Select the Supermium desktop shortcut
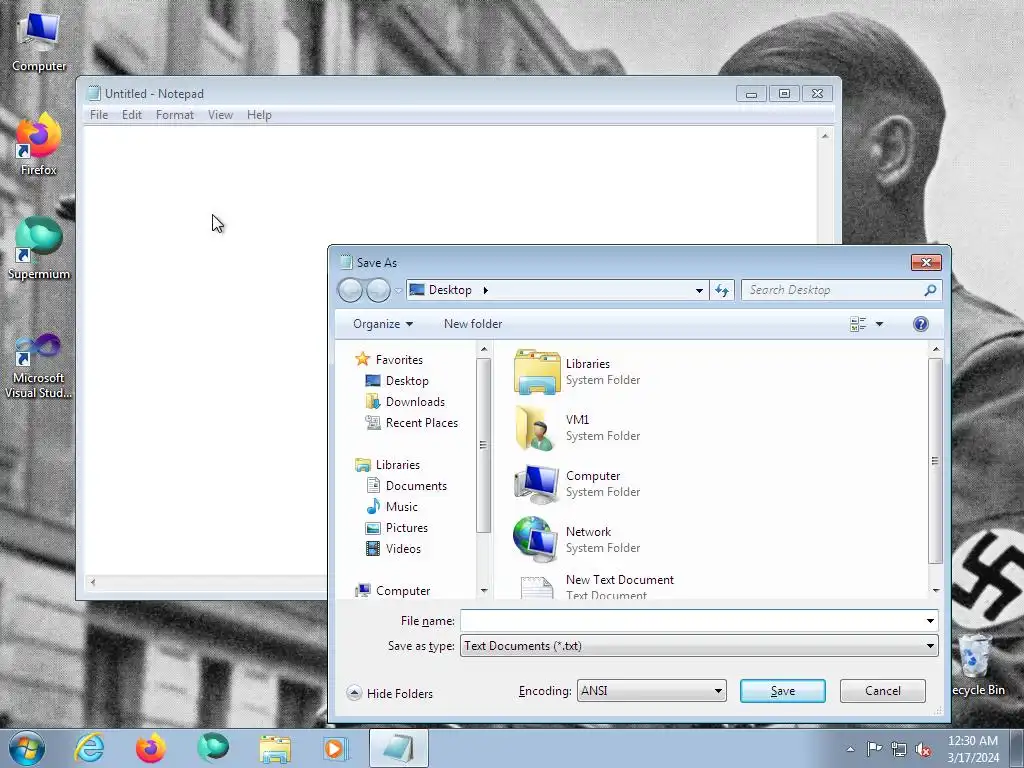The width and height of the screenshot is (1024, 768). click(39, 248)
